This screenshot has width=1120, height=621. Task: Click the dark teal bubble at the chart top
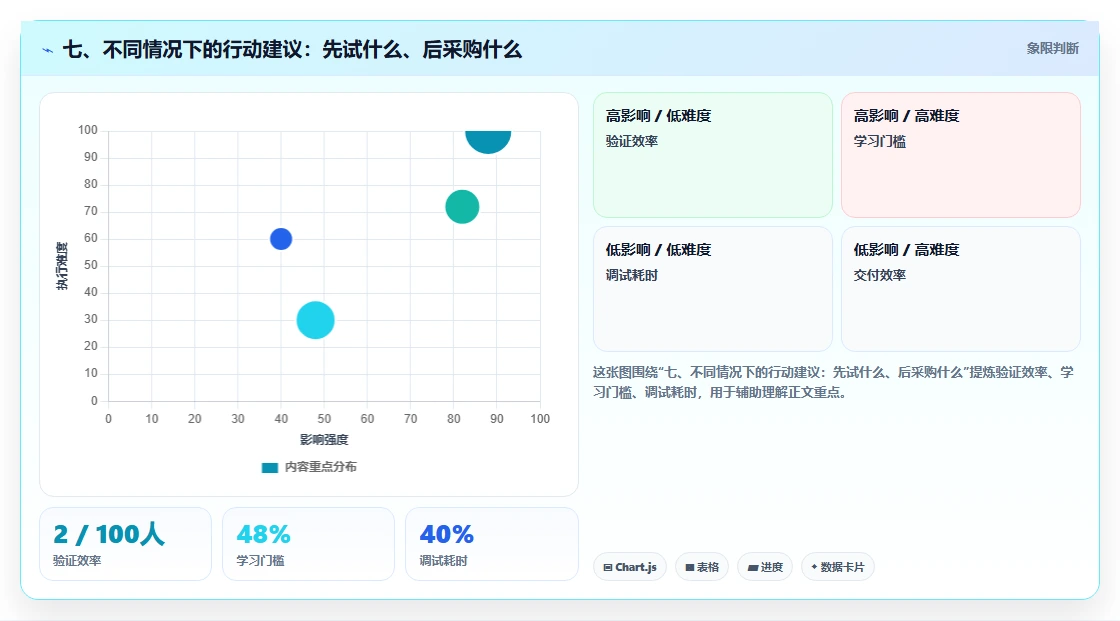click(x=488, y=141)
